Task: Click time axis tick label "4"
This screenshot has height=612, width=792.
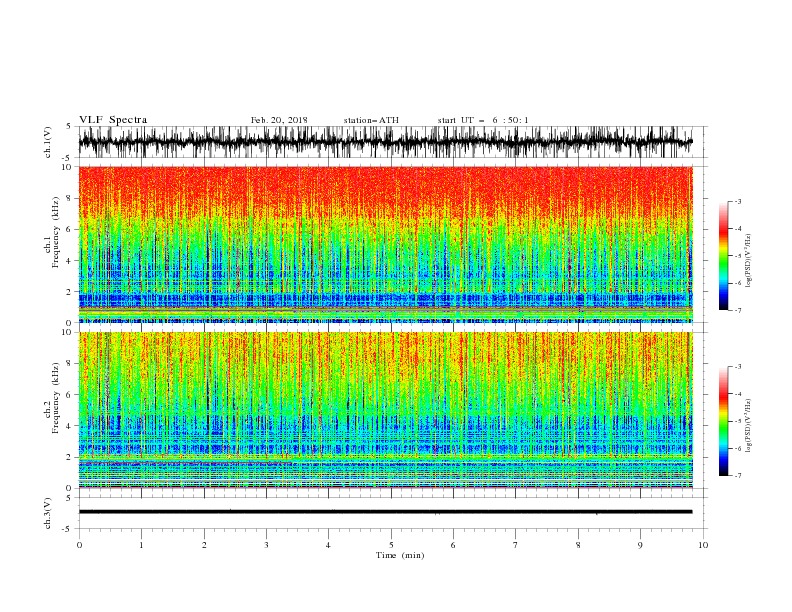Action: pos(329,545)
